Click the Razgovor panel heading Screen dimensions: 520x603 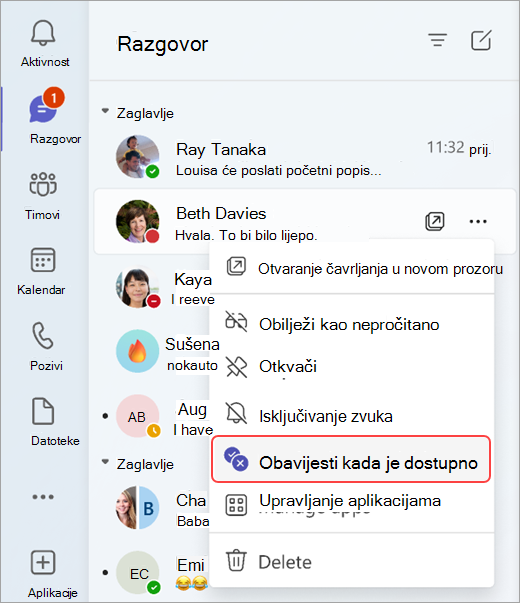[x=162, y=44]
